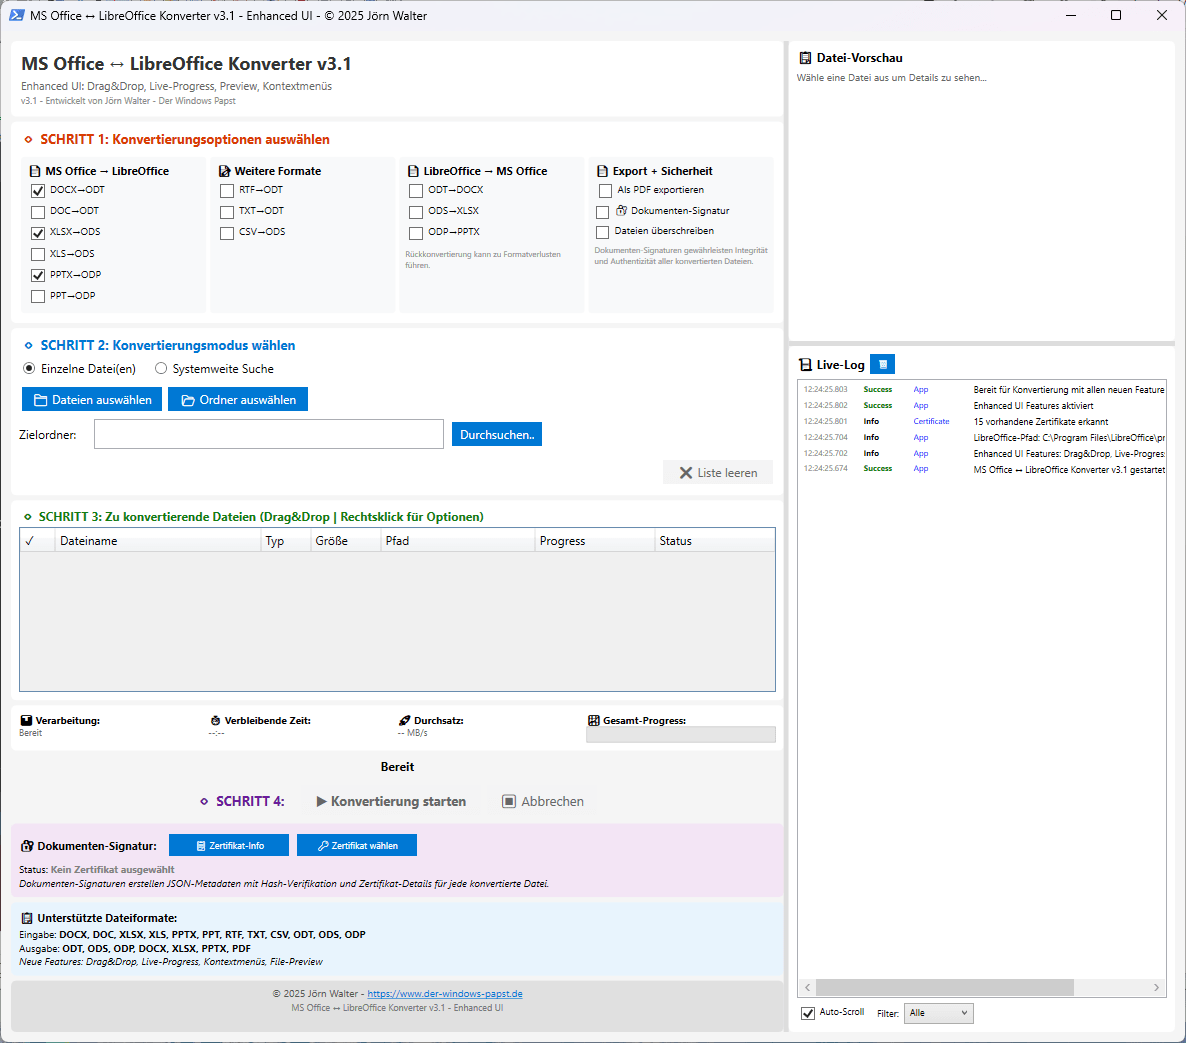Enable the ODT→DOCX checkbox

(x=416, y=191)
